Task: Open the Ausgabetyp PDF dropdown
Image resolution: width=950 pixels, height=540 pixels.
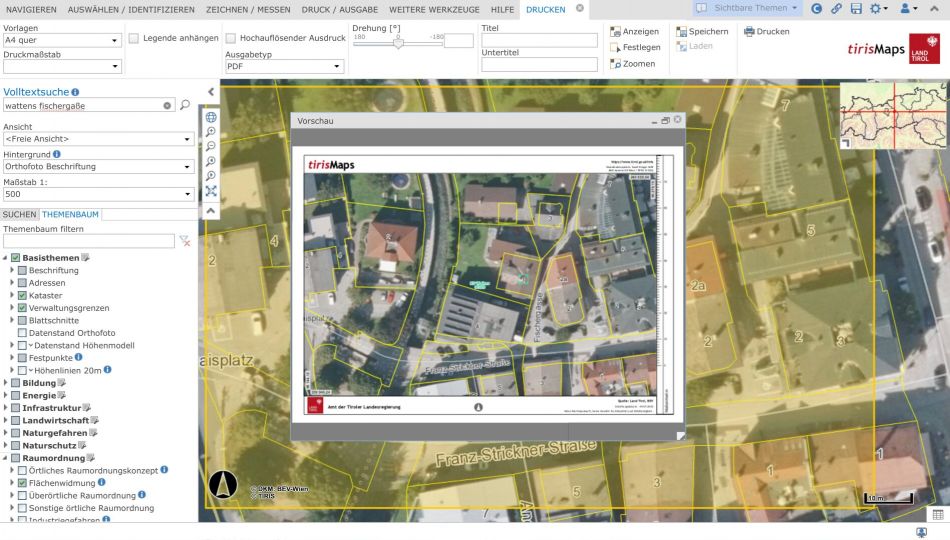Action: coord(284,66)
